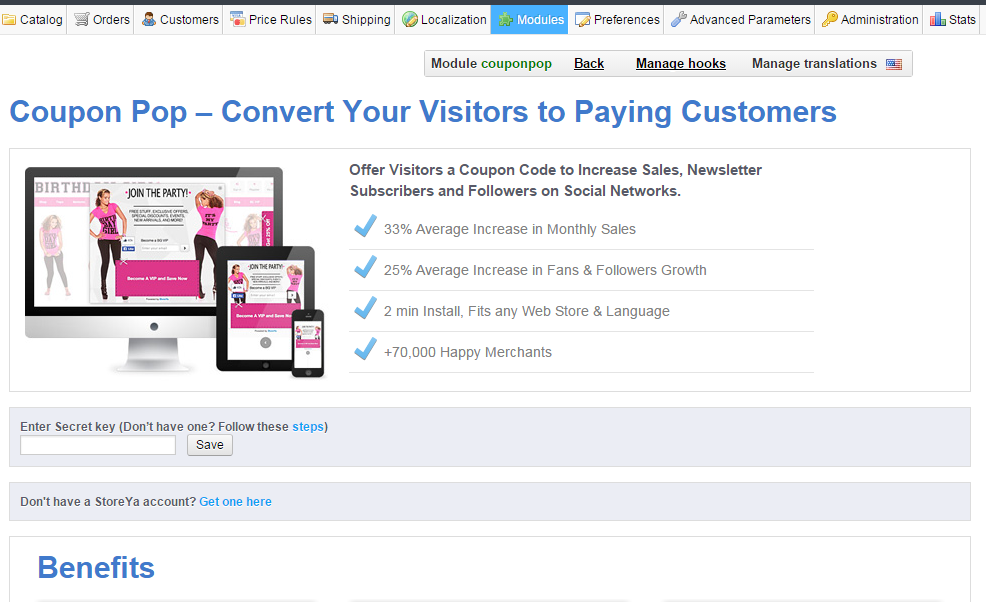Follow the secret key steps link
Image resolution: width=986 pixels, height=602 pixels.
click(308, 427)
